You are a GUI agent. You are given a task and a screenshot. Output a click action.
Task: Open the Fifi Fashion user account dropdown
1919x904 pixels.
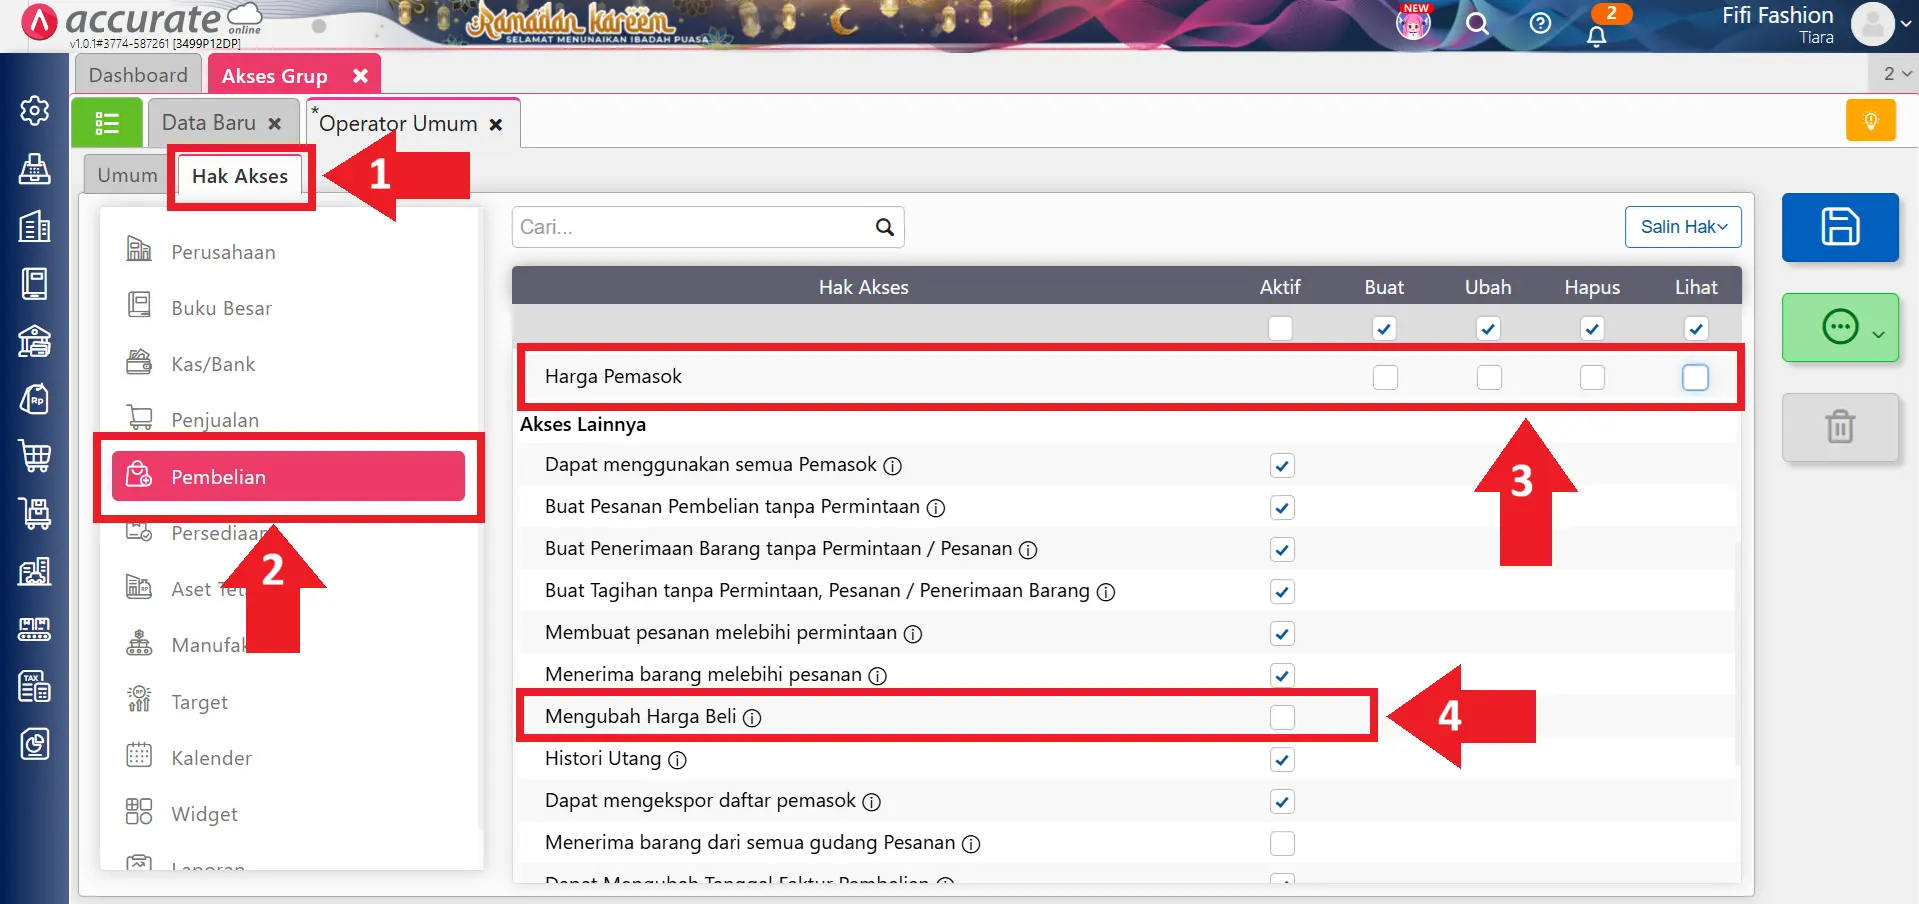1880,24
